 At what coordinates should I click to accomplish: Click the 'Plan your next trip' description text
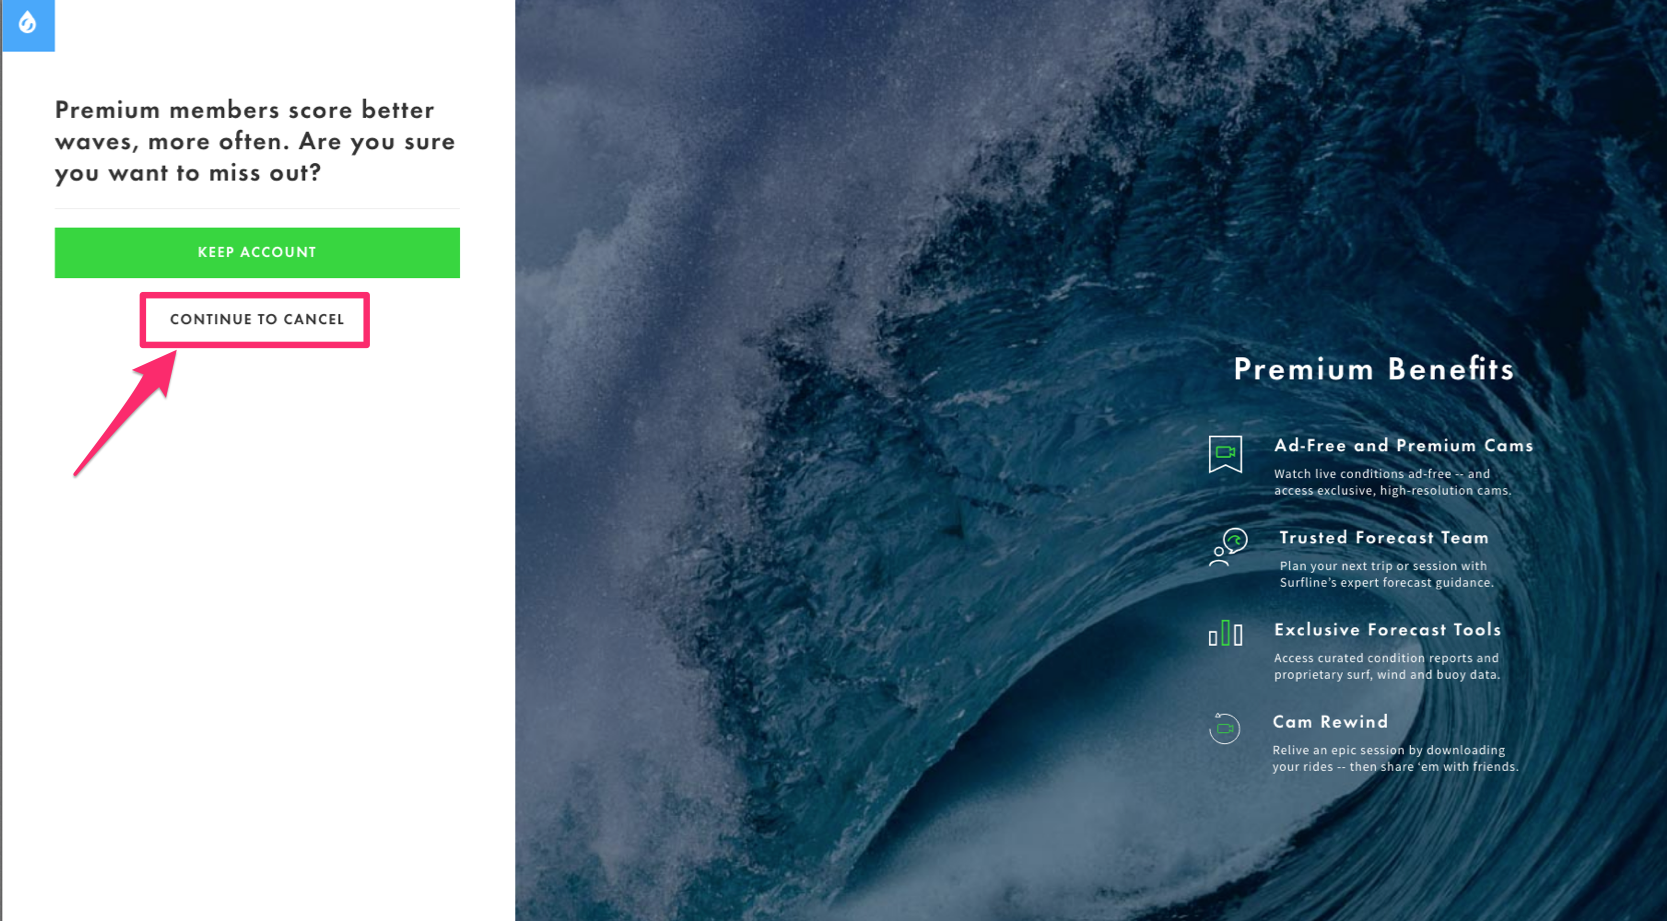click(x=1386, y=574)
